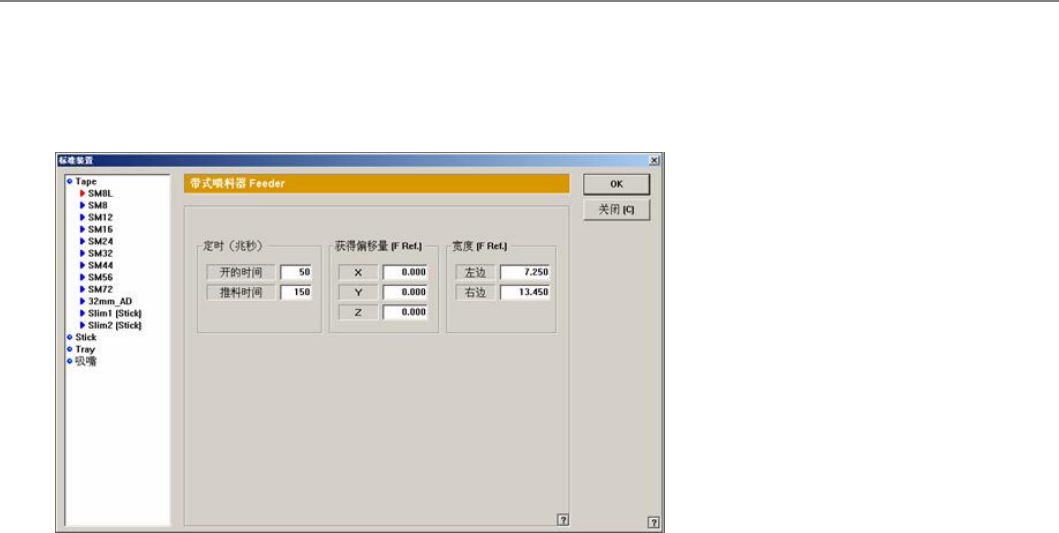
Task: Click the help icon at the dialog corner
Action: (x=653, y=522)
